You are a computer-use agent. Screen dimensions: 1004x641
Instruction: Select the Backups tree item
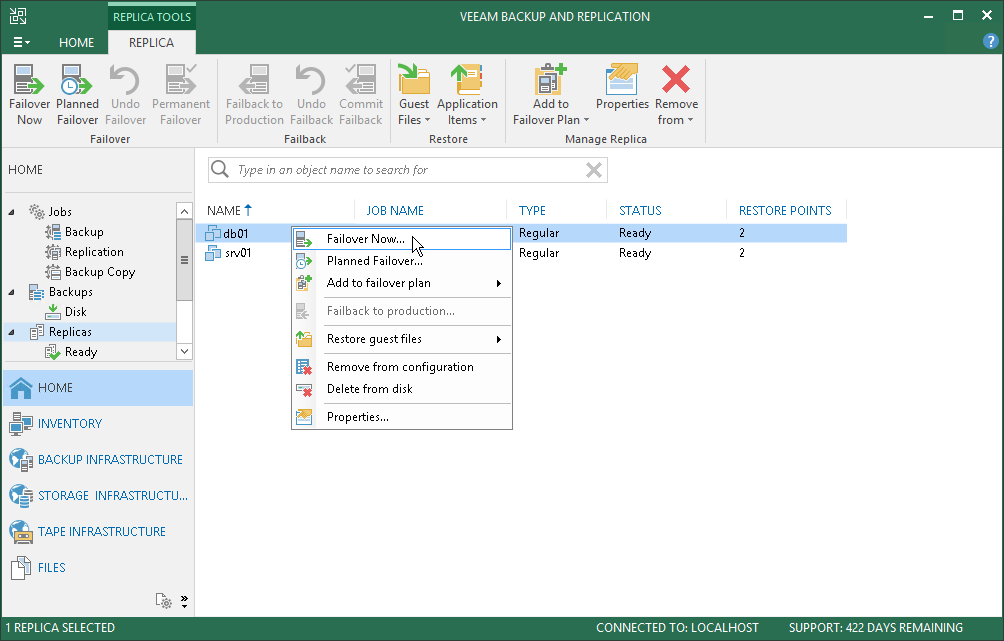click(x=61, y=292)
